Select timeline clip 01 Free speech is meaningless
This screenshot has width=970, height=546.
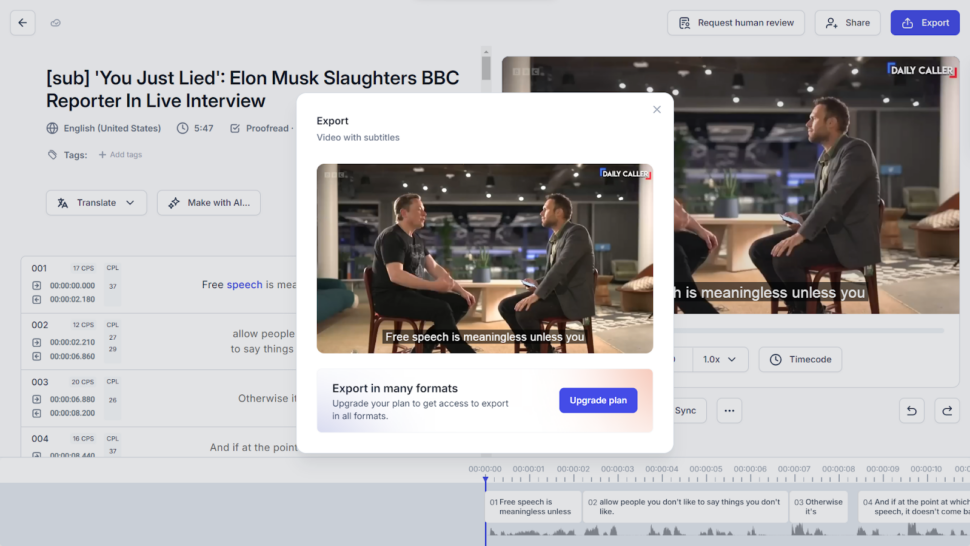(533, 506)
